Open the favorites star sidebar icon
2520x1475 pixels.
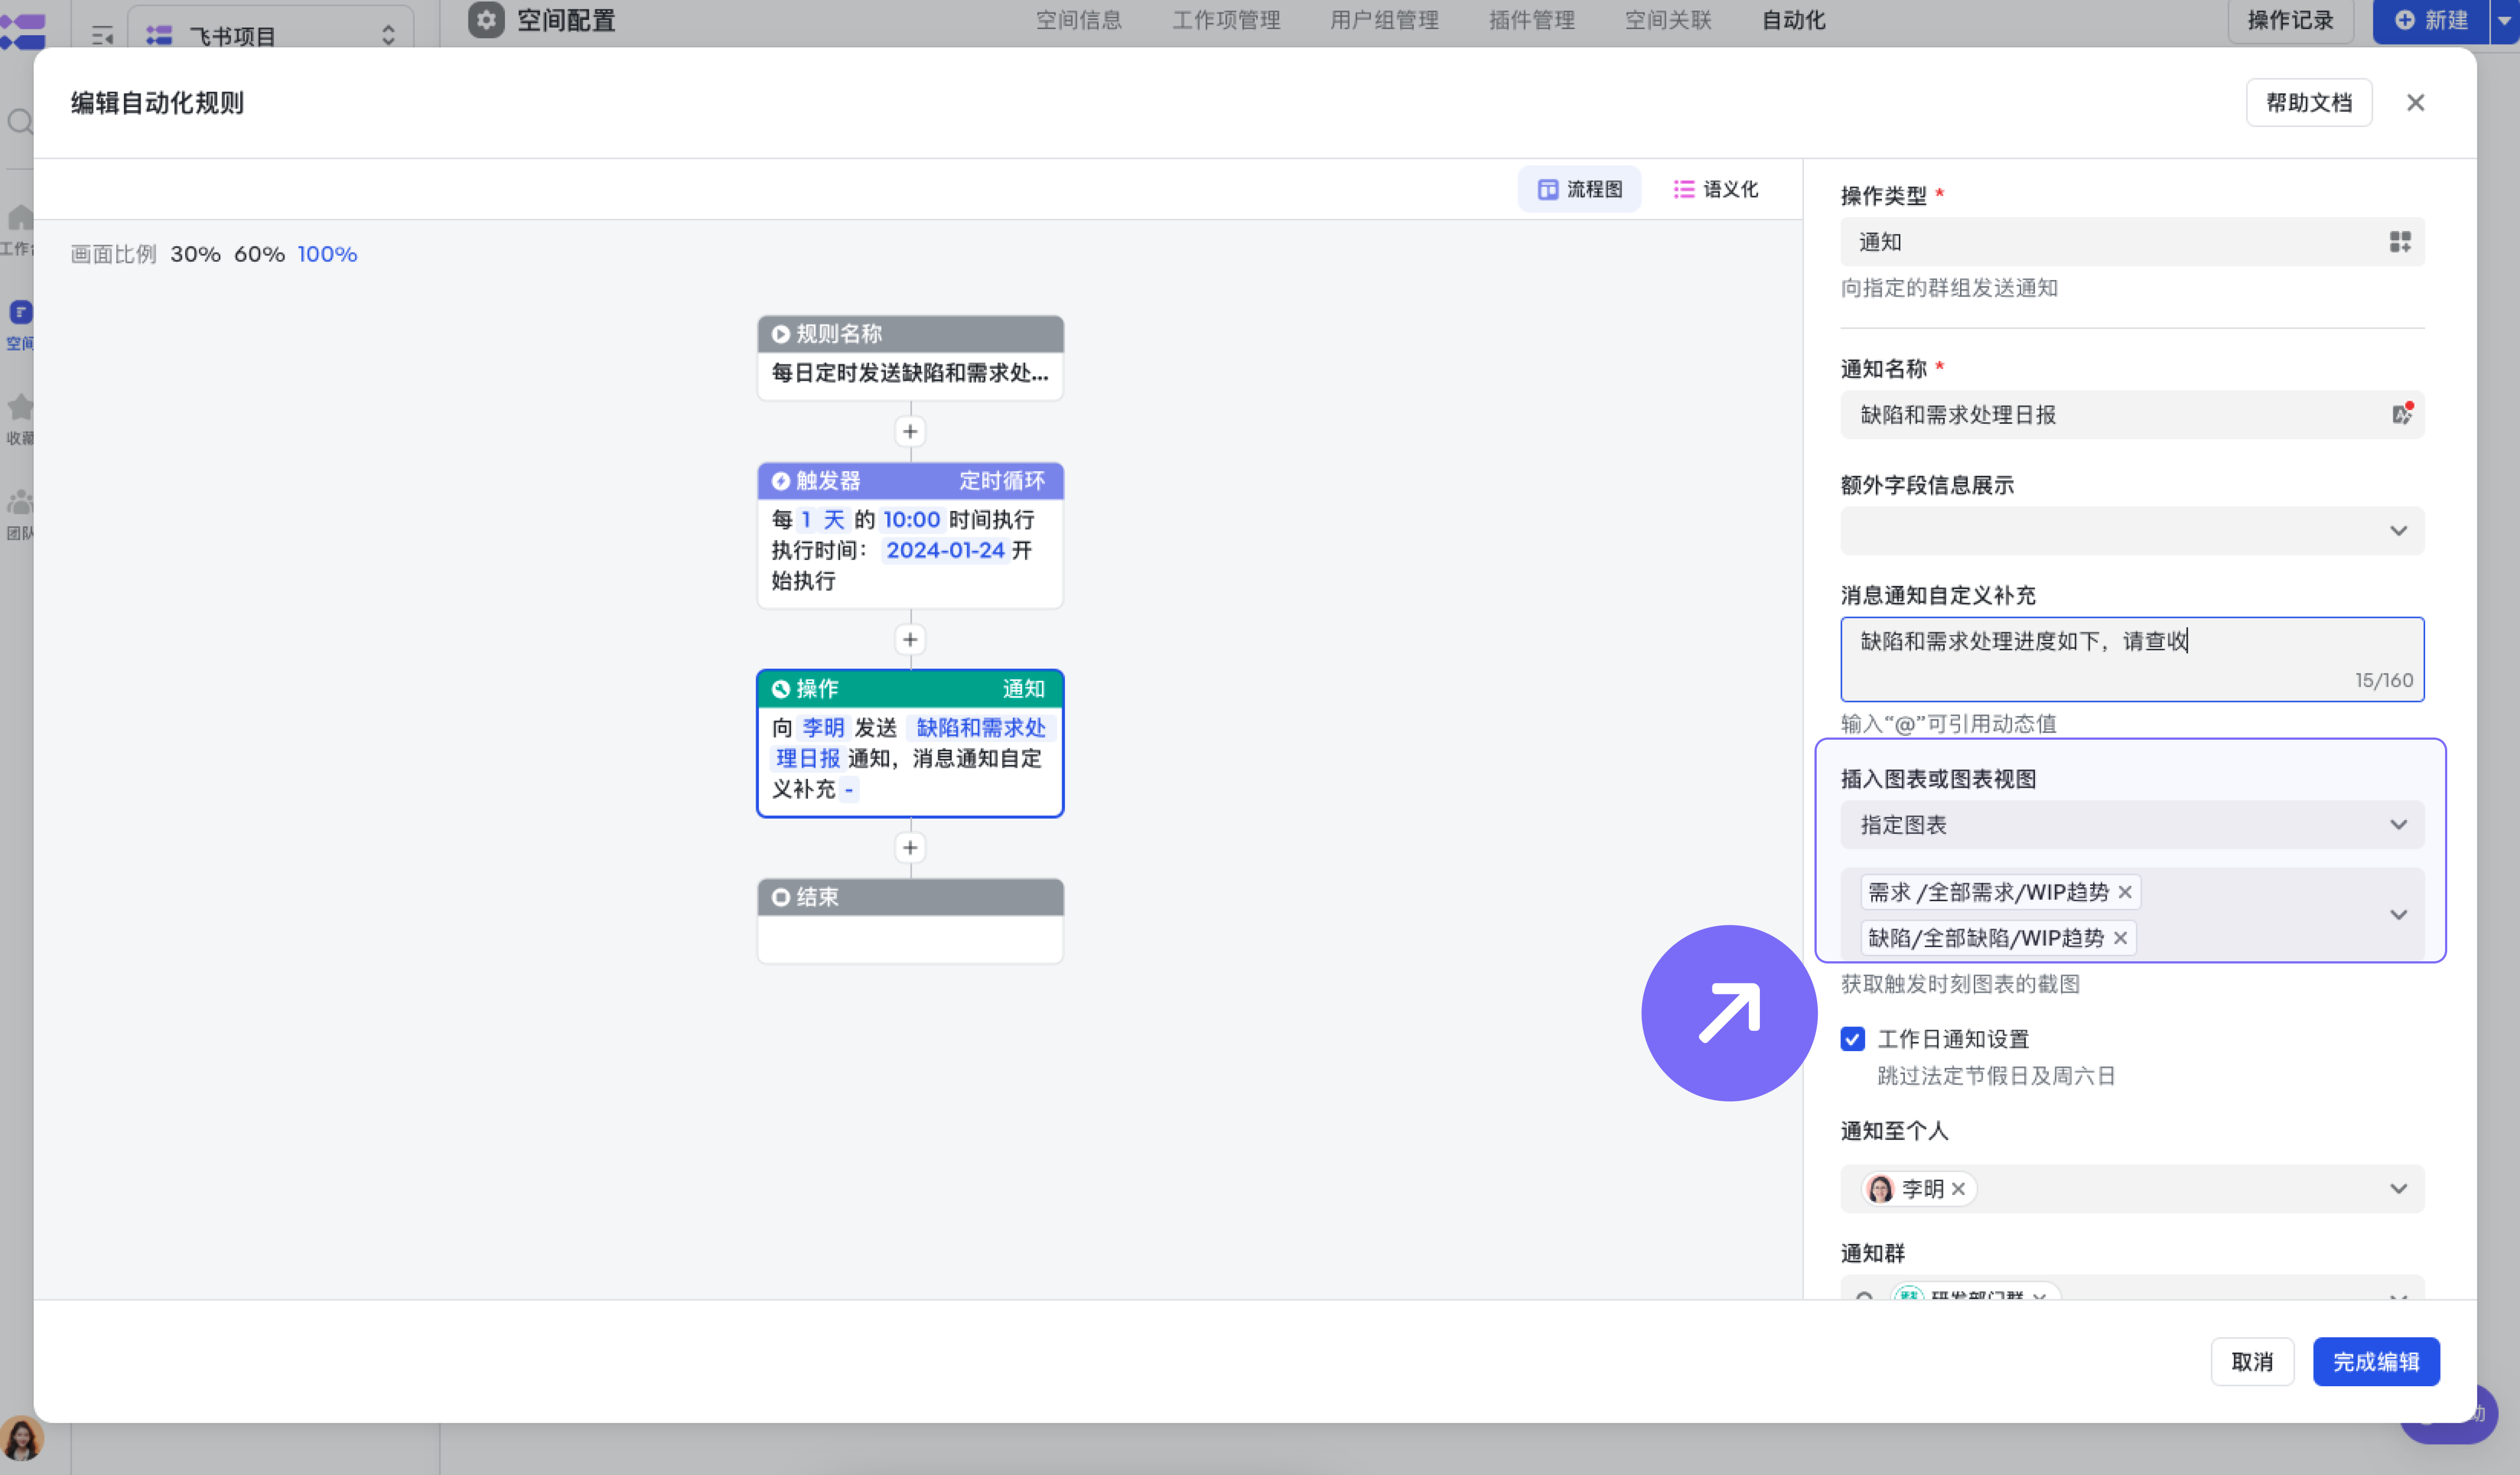20,407
